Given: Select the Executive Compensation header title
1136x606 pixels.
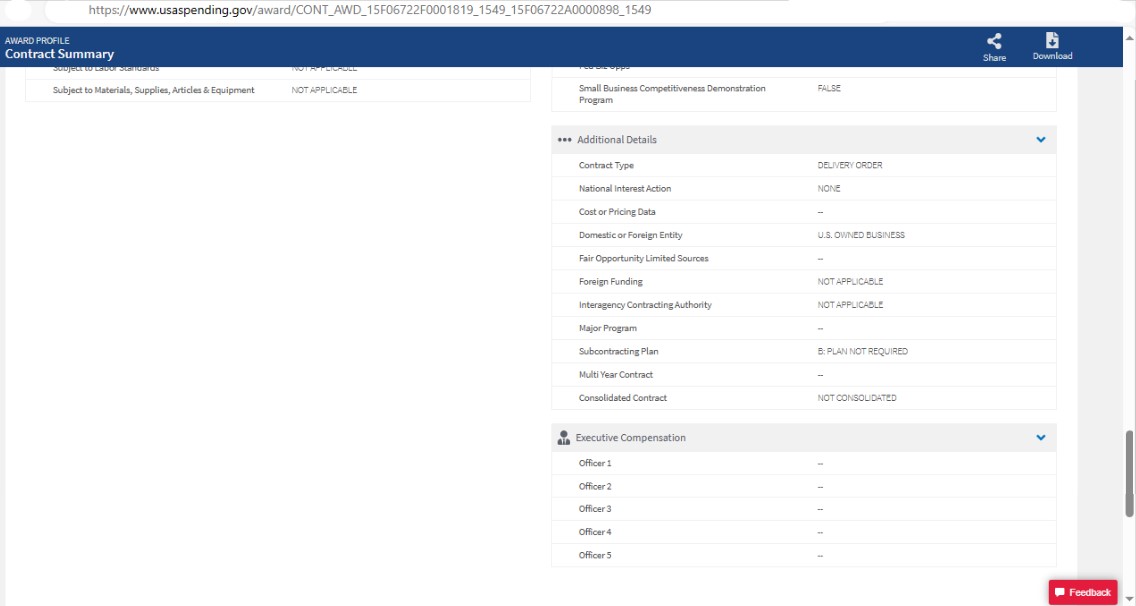Looking at the screenshot, I should pyautogui.click(x=630, y=438).
